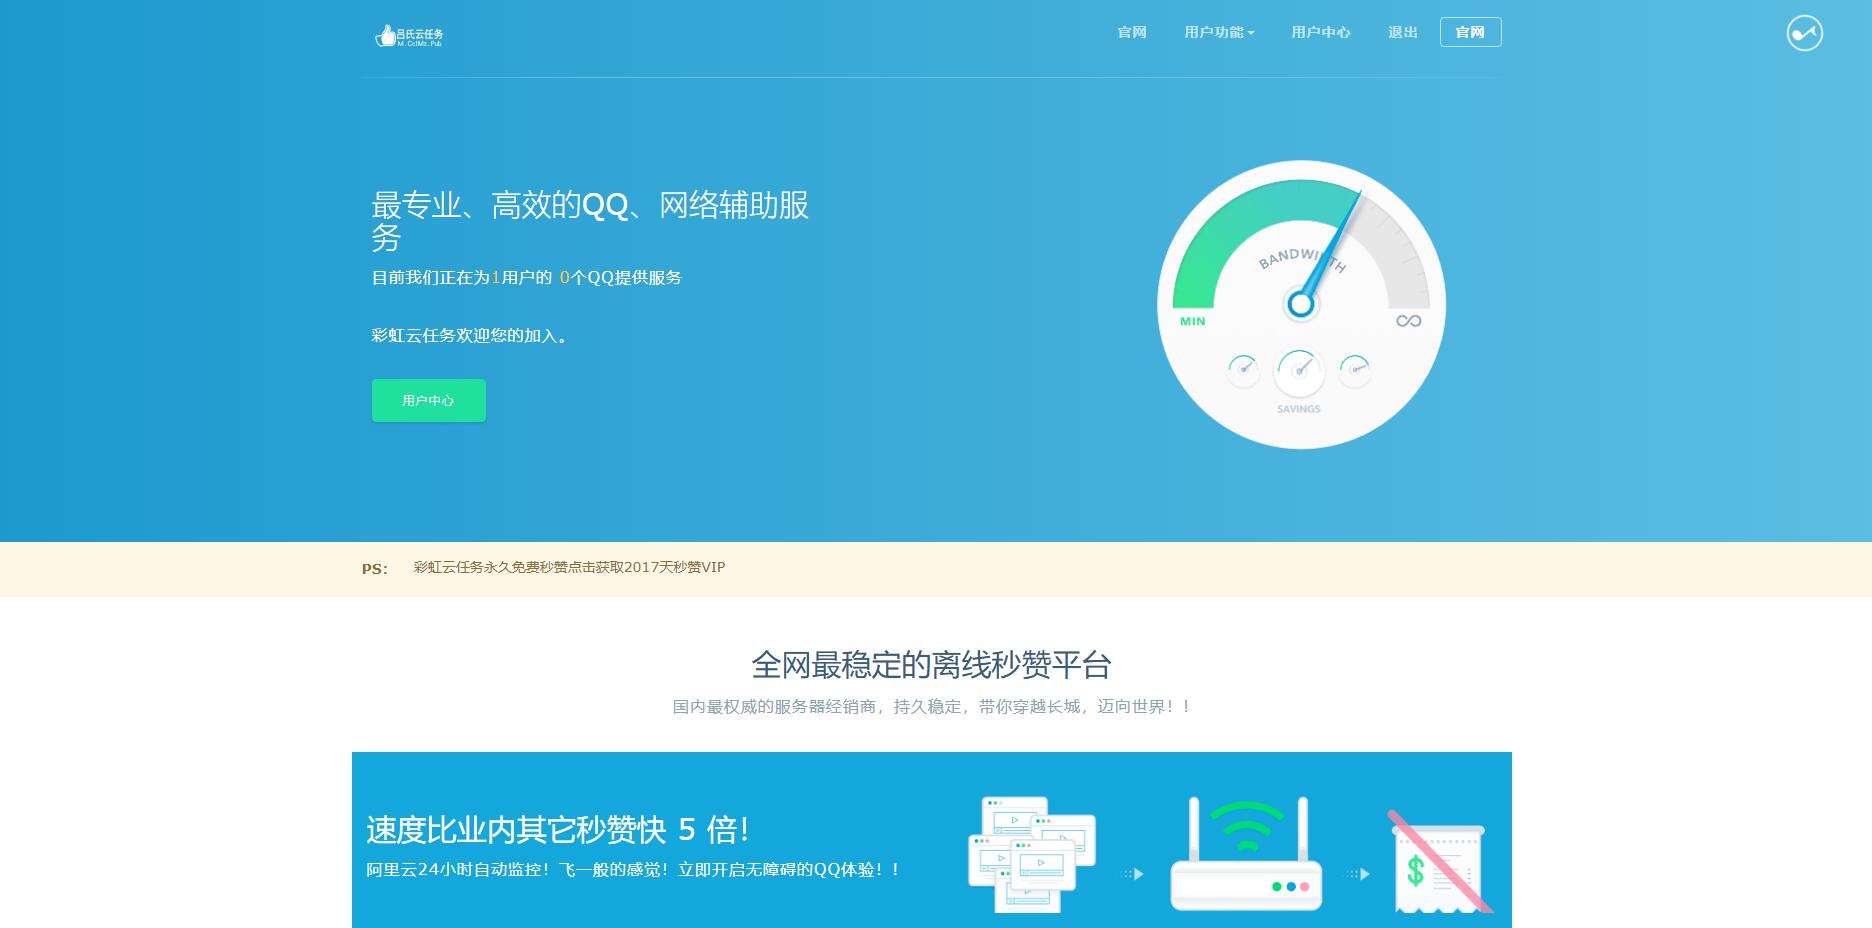Click the circular music note icon

tap(1804, 33)
